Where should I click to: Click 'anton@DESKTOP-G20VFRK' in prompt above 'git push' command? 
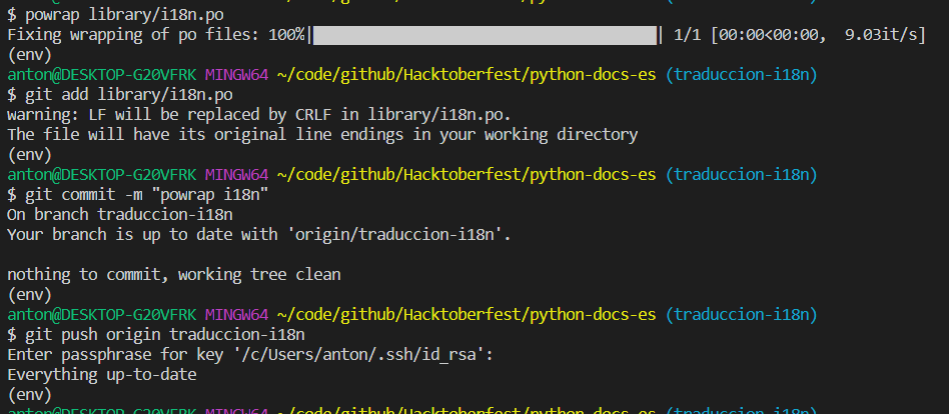click(102, 315)
